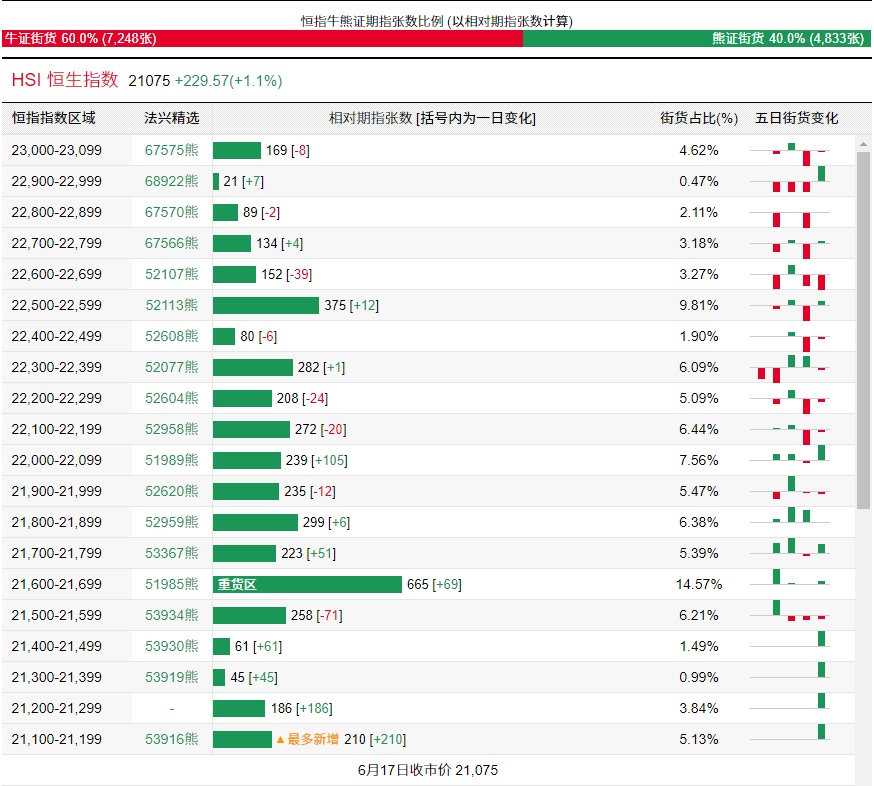Screen dimensions: 874x786
Task: Click the 最多新增 label
Action: [x=308, y=739]
